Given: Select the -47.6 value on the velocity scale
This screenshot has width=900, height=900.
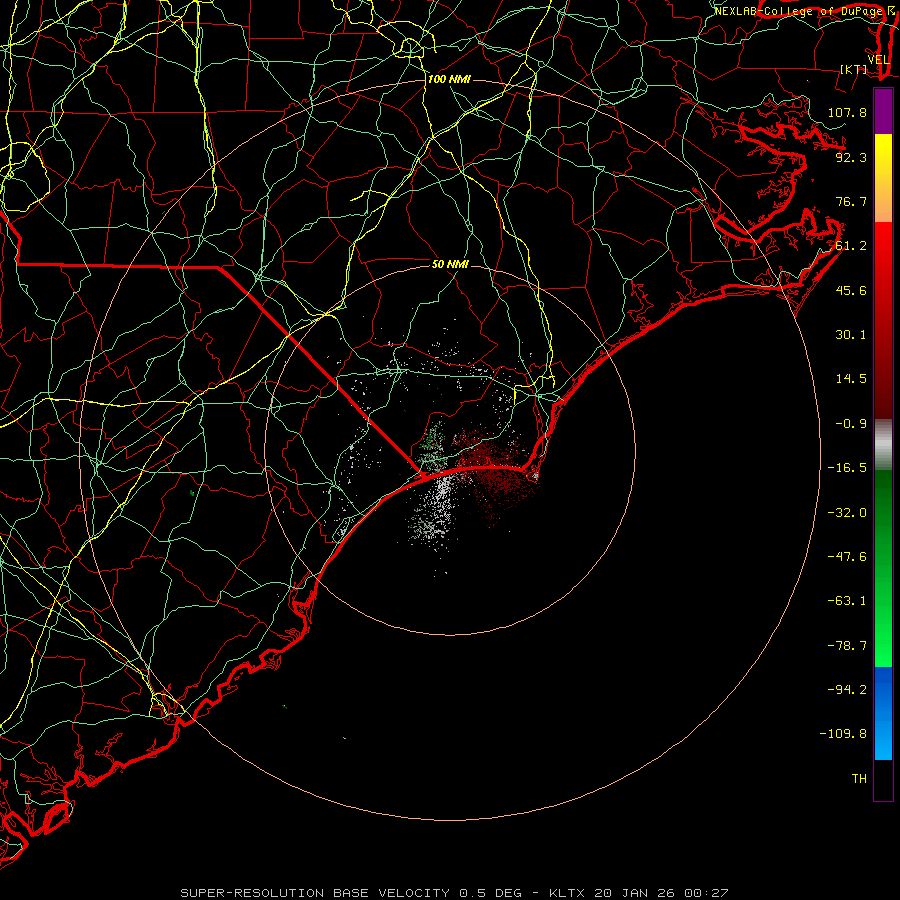Looking at the screenshot, I should (x=847, y=557).
